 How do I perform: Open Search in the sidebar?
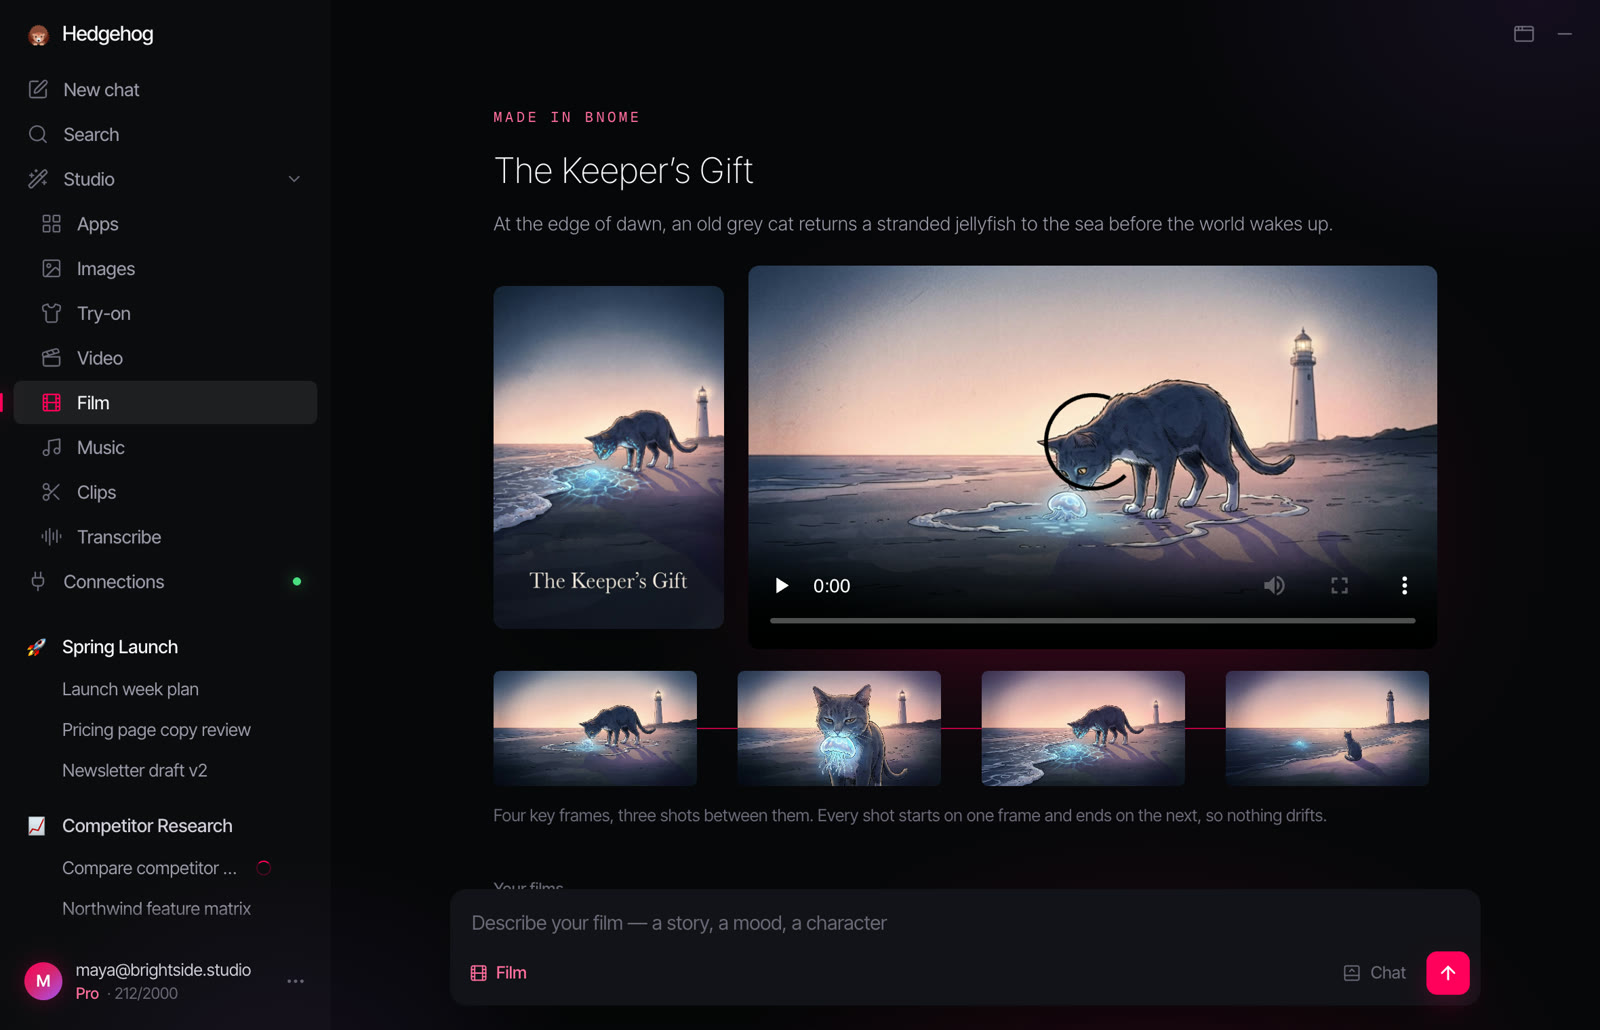click(165, 134)
